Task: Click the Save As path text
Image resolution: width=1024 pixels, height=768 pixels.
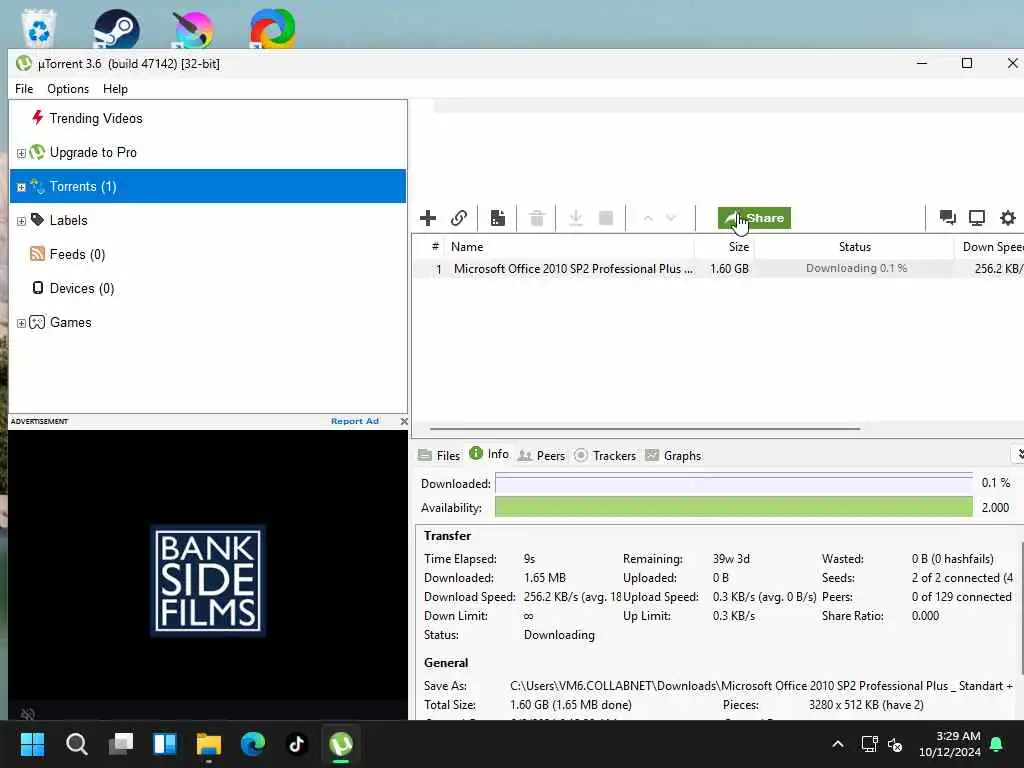Action: 761,686
